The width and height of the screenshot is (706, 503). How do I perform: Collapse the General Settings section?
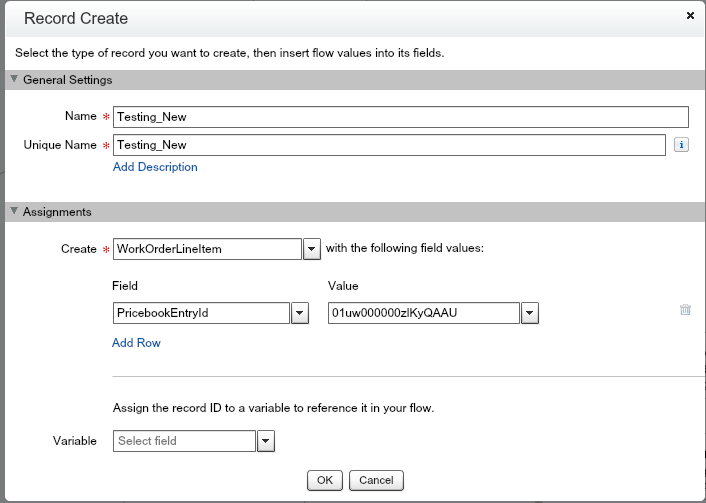(x=14, y=79)
